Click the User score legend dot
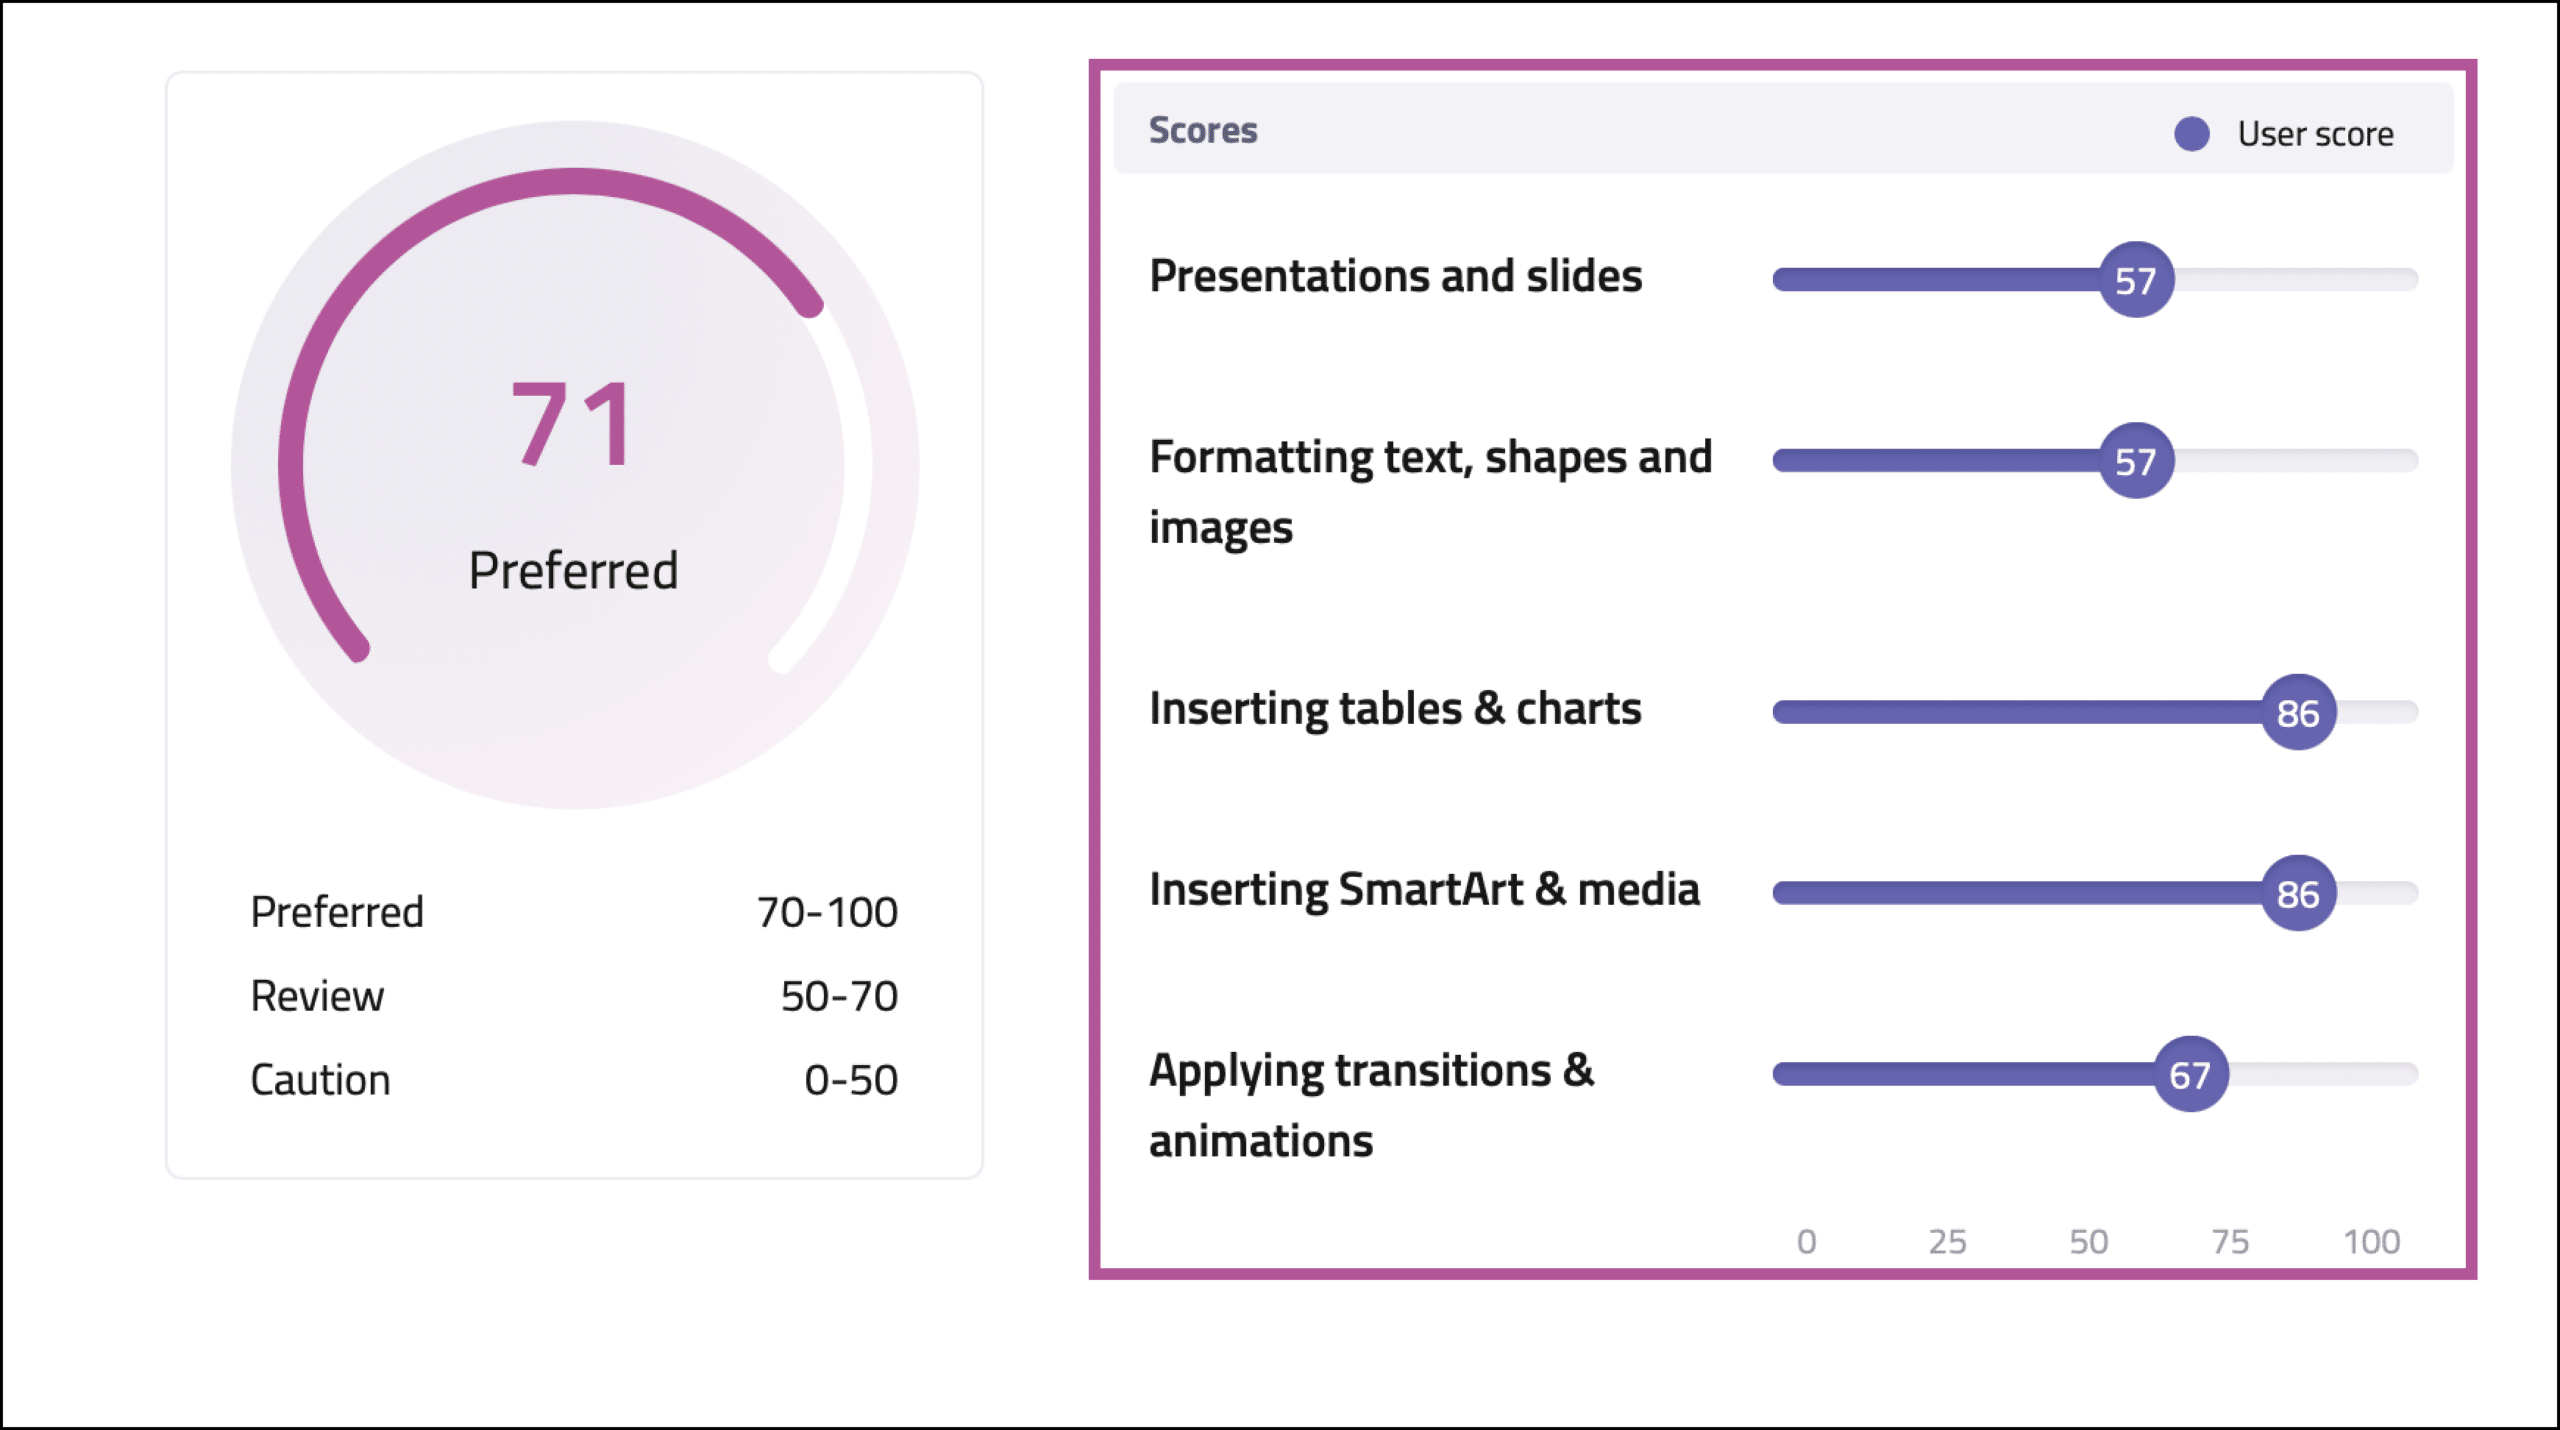 coord(2191,134)
